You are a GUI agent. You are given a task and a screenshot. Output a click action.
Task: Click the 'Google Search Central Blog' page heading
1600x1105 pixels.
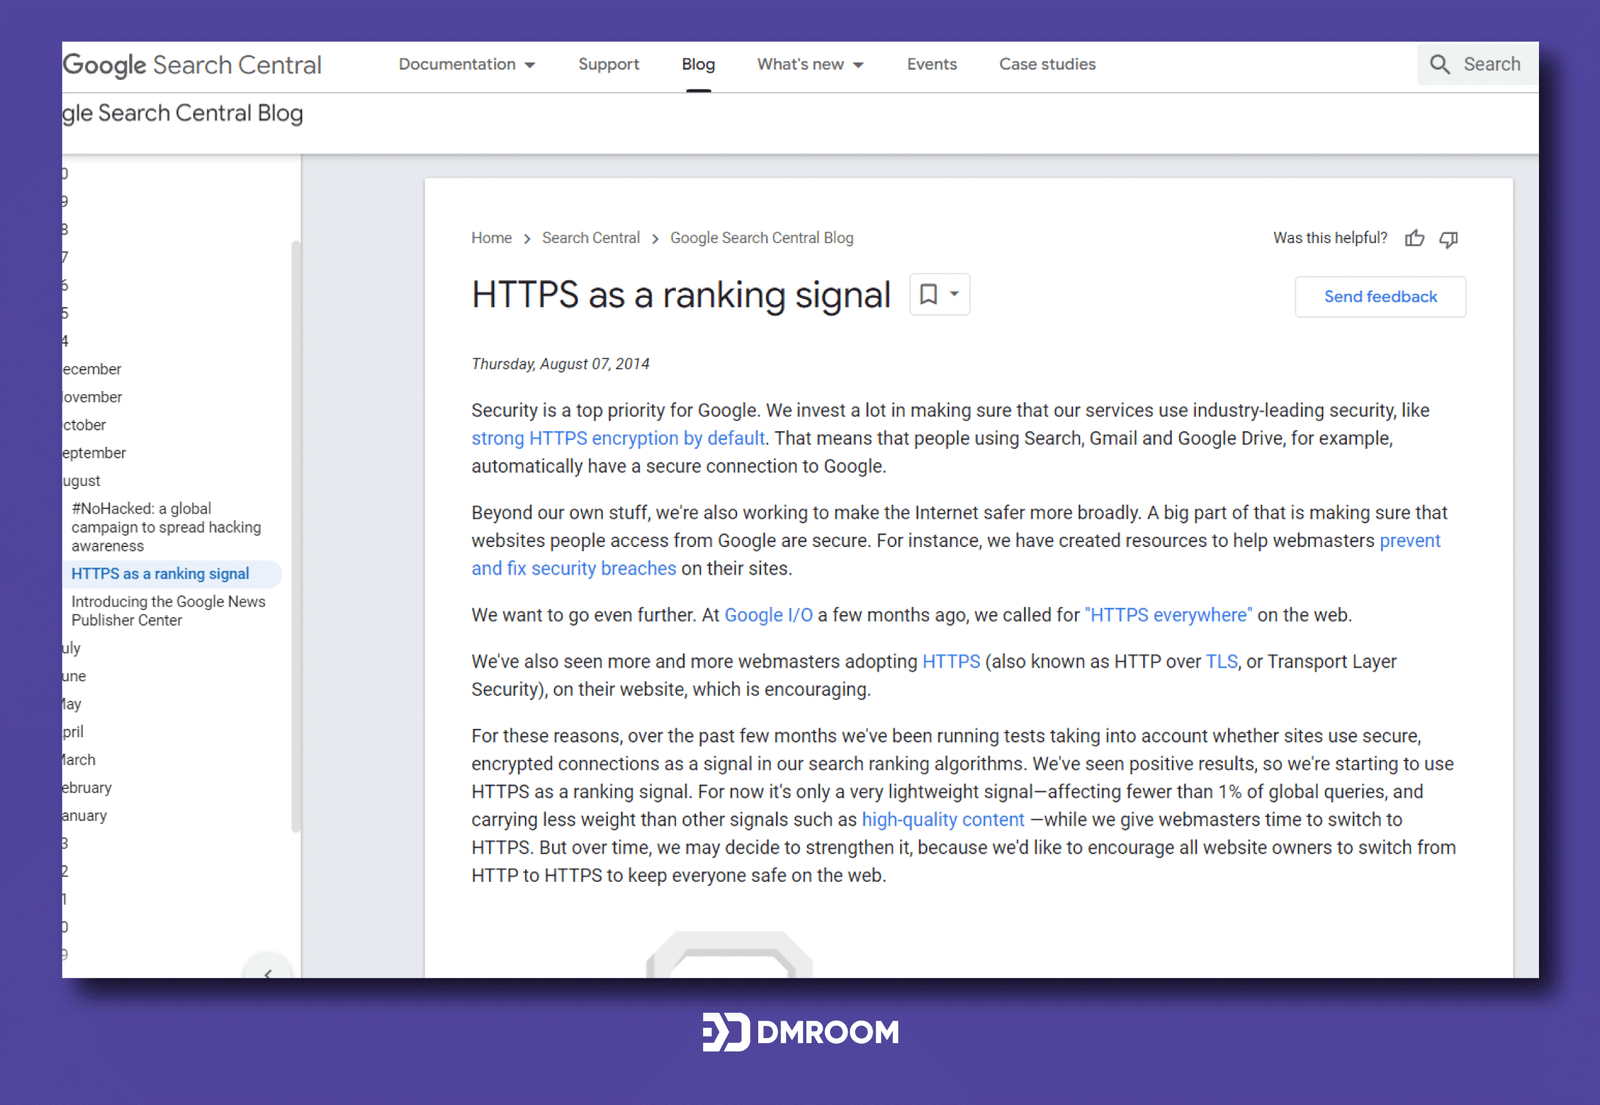click(x=183, y=113)
